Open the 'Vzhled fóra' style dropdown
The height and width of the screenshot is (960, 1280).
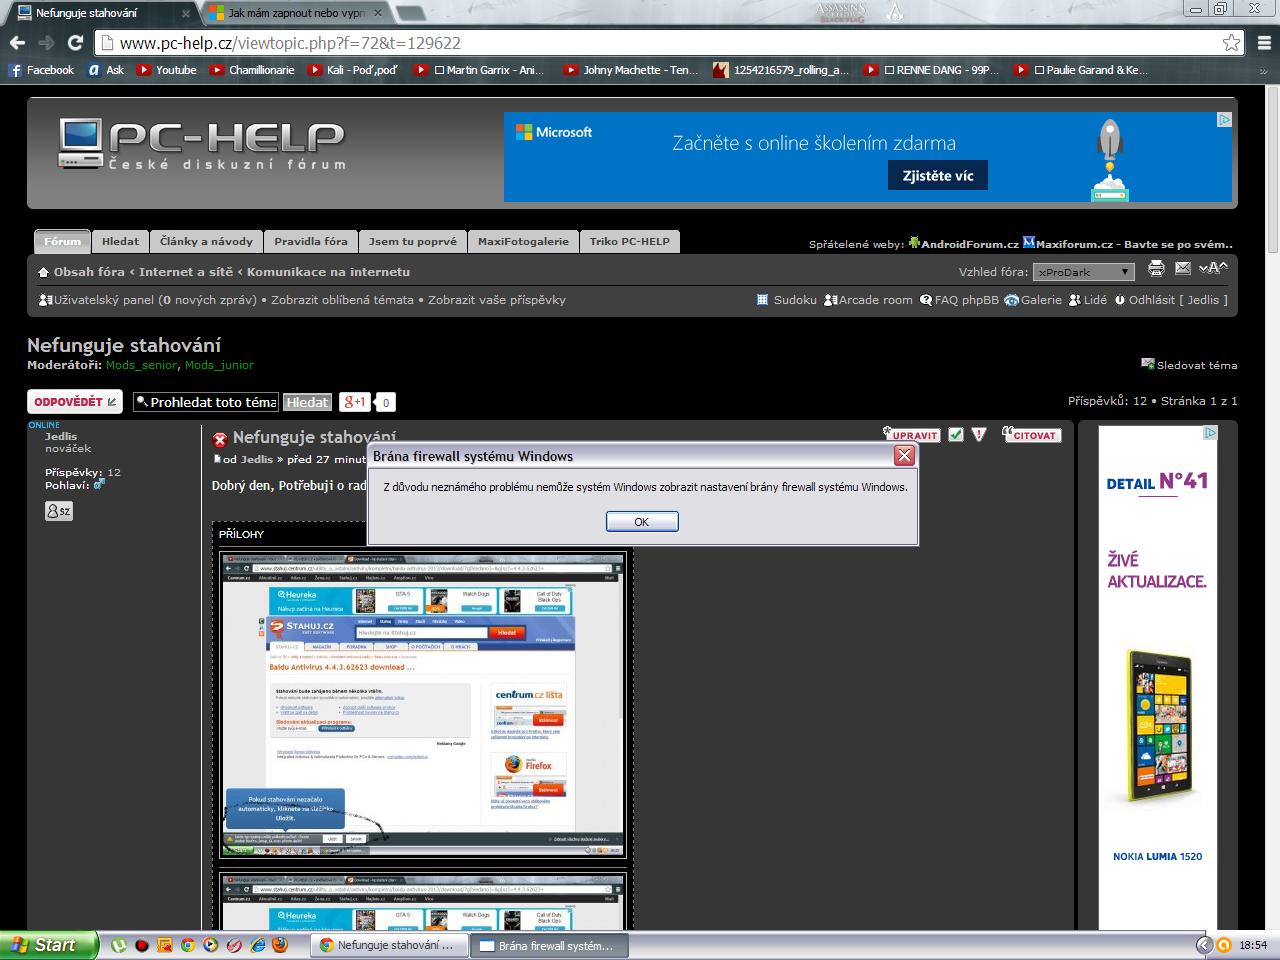tap(1084, 272)
